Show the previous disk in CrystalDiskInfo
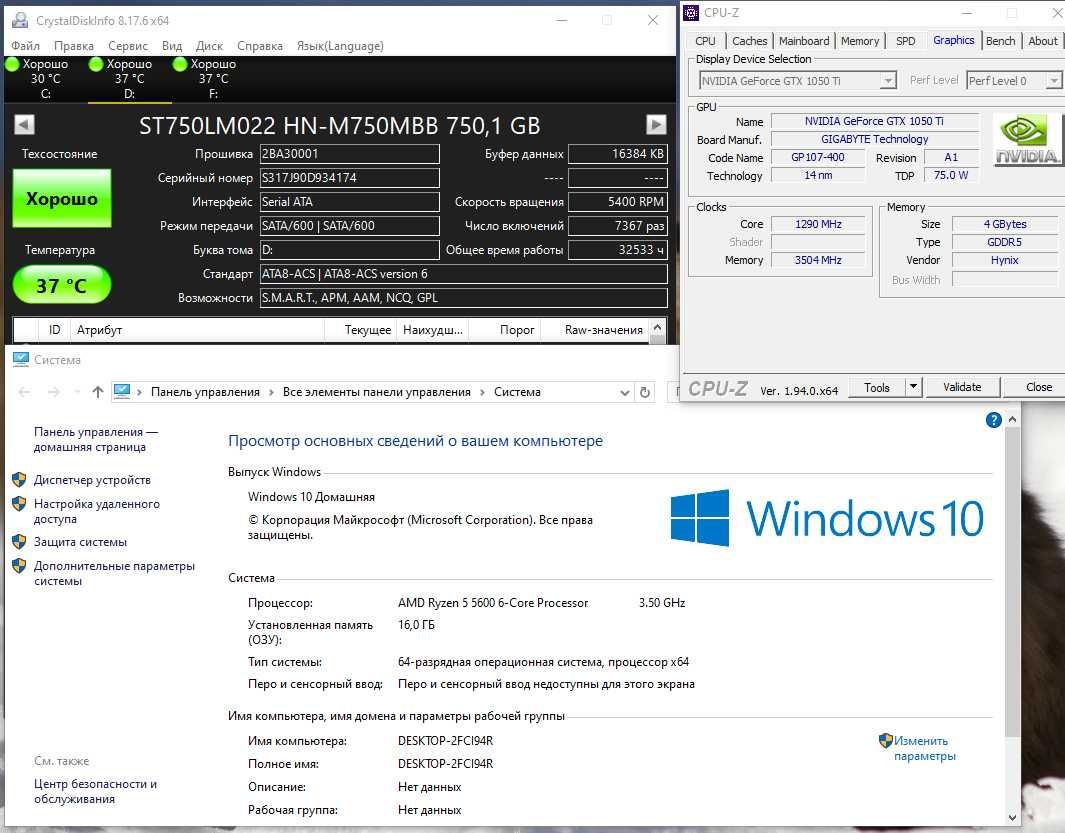Viewport: 1065px width, 833px height. click(24, 124)
